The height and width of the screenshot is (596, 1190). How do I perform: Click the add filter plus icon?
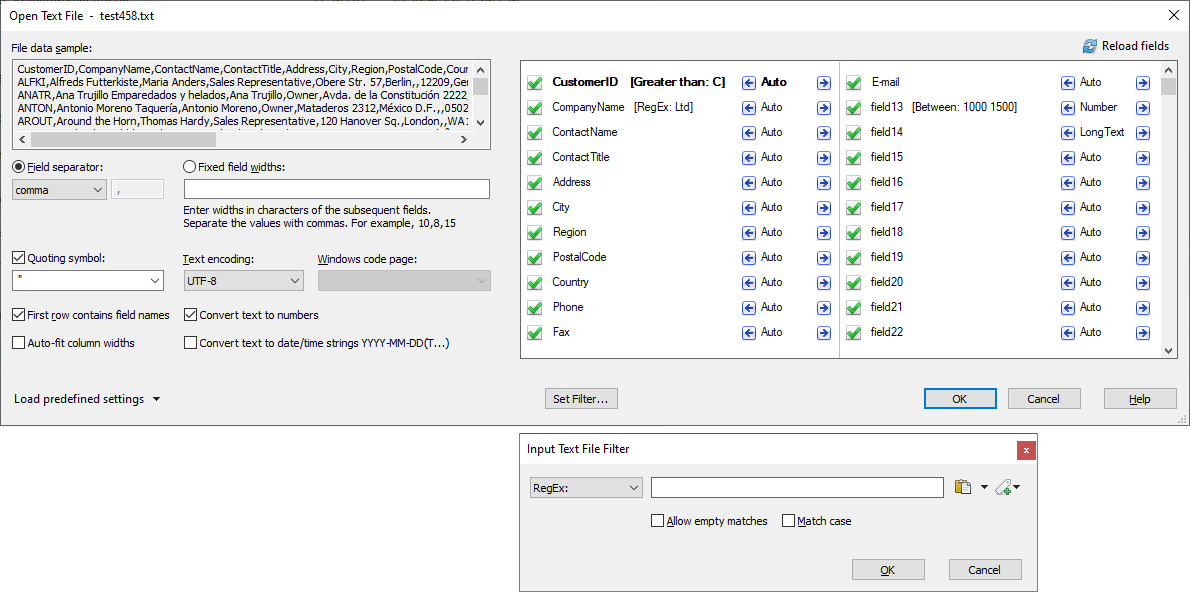coord(1004,488)
